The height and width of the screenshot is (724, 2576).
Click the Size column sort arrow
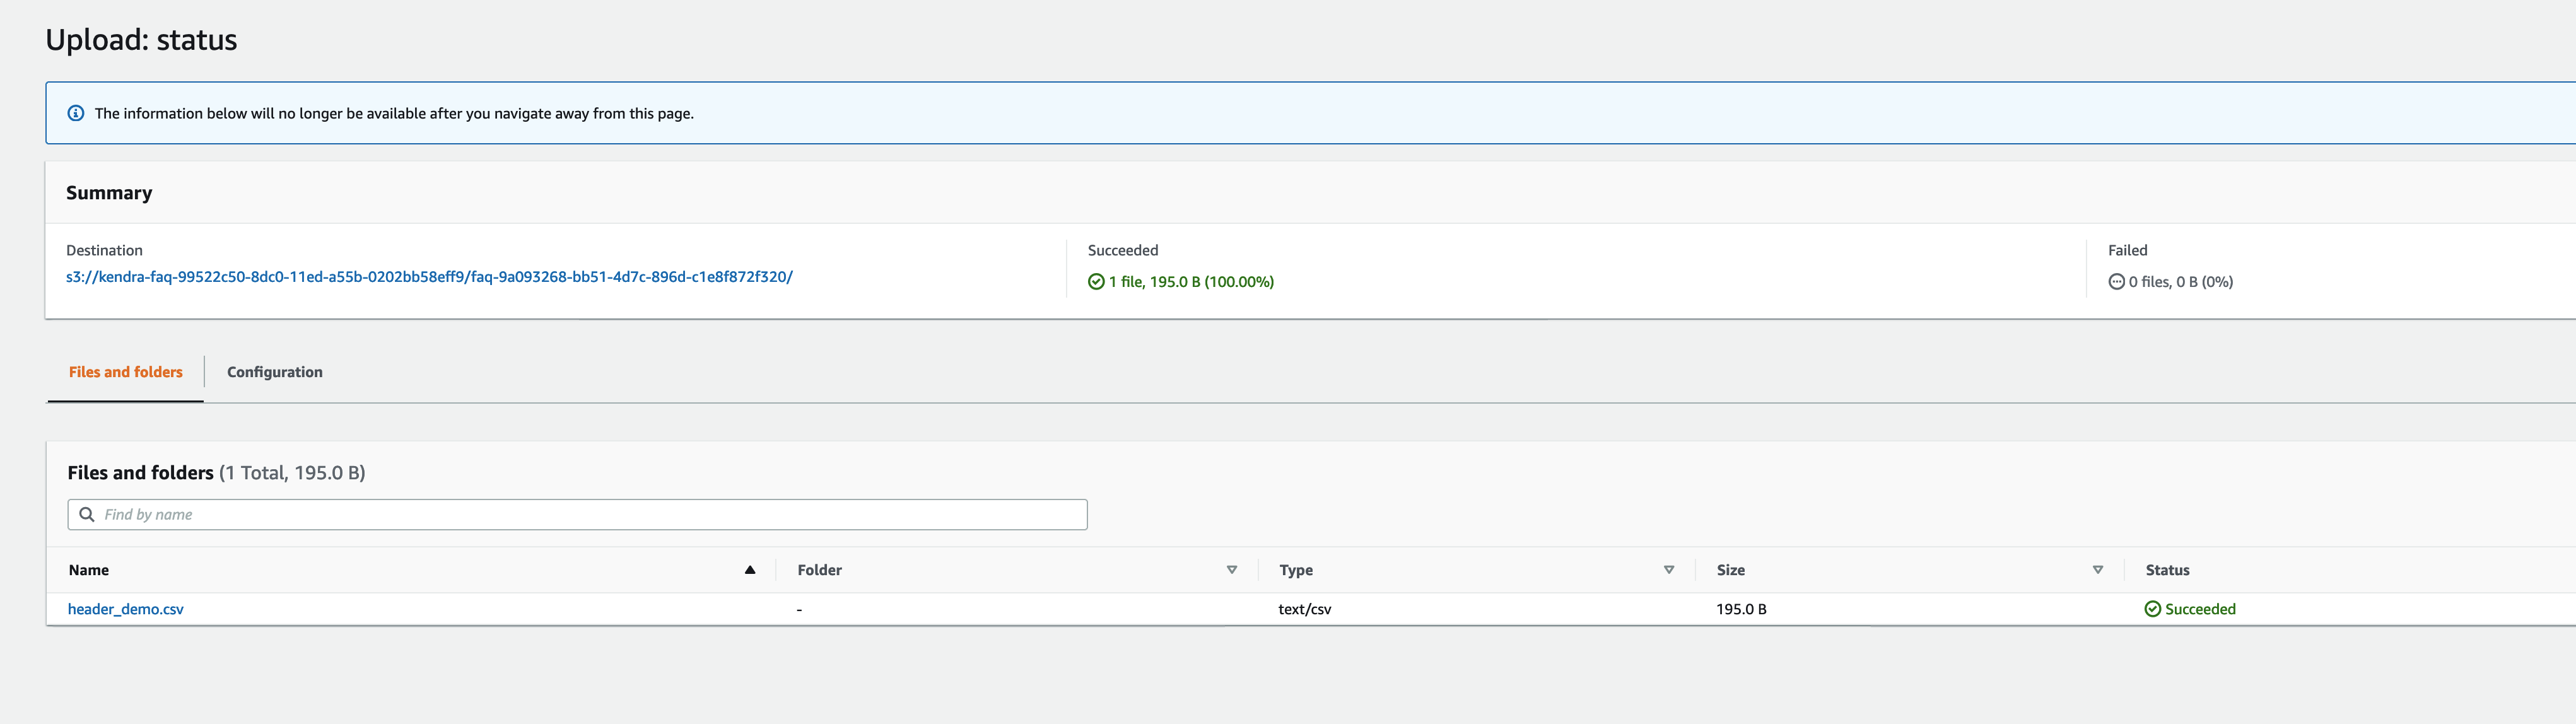(2097, 570)
